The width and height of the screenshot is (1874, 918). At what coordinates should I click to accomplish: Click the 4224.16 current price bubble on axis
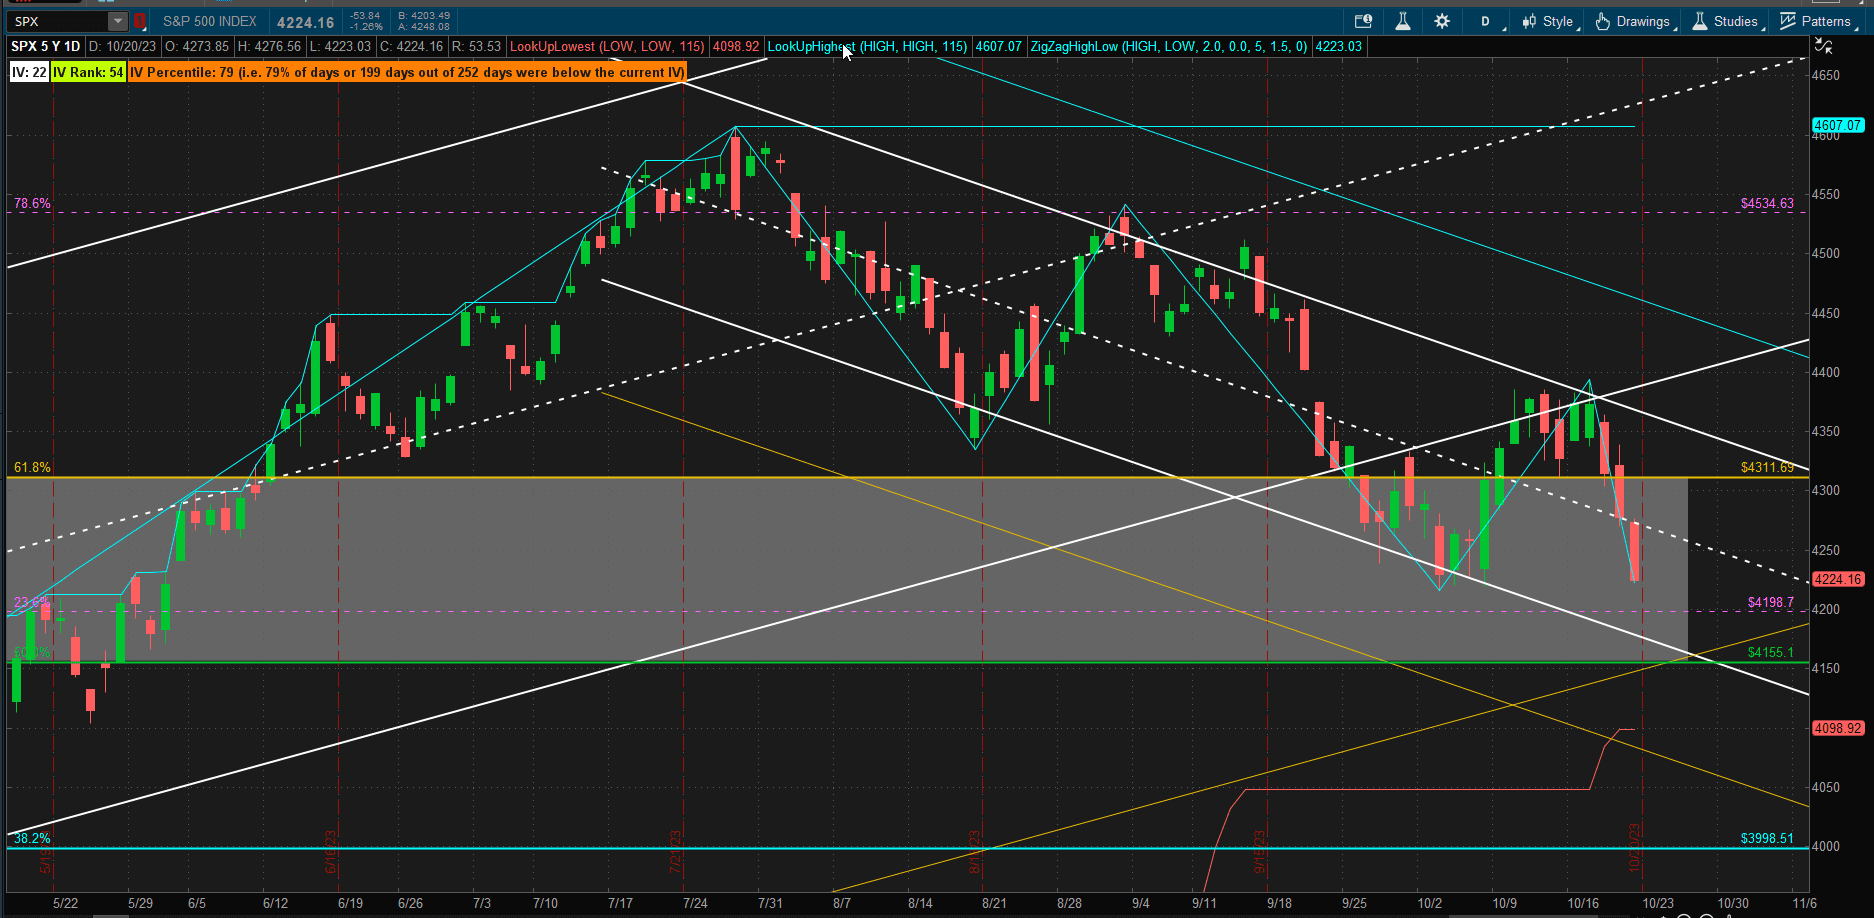coord(1838,579)
